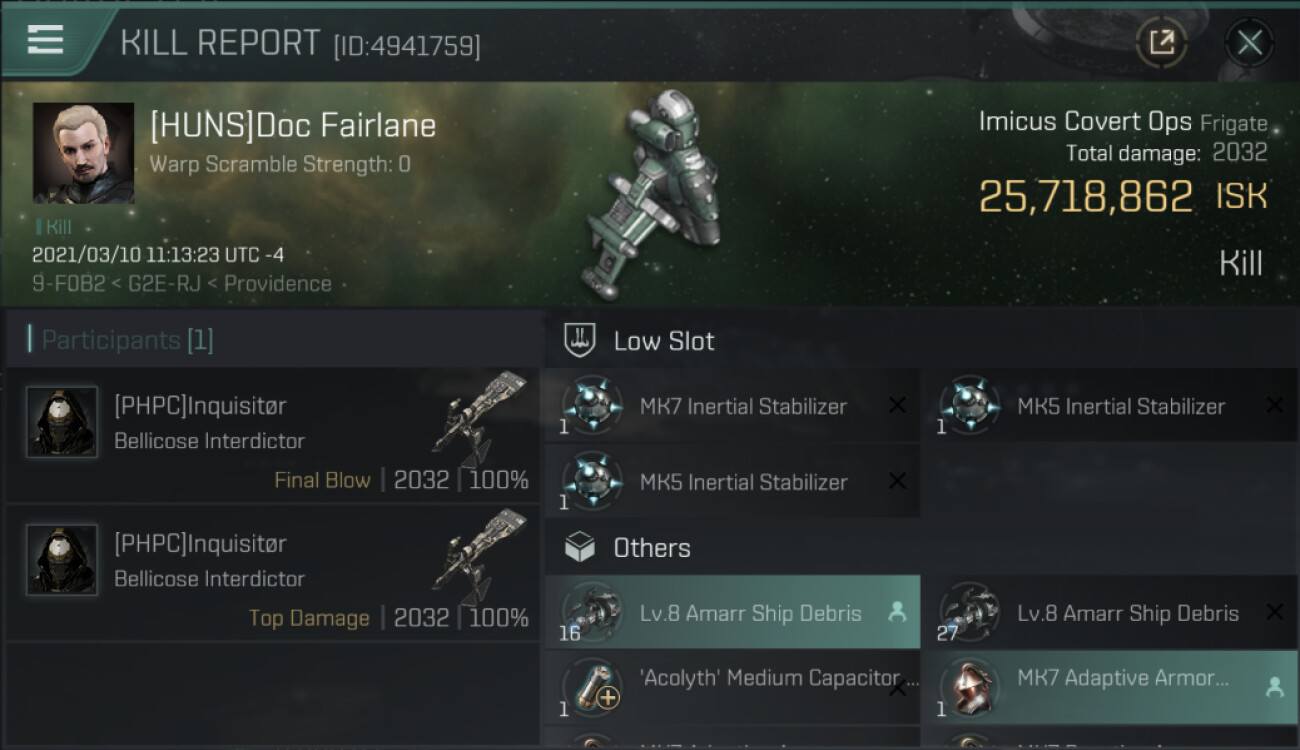Click the share kill report icon
Image resolution: width=1300 pixels, height=750 pixels.
[x=1161, y=42]
